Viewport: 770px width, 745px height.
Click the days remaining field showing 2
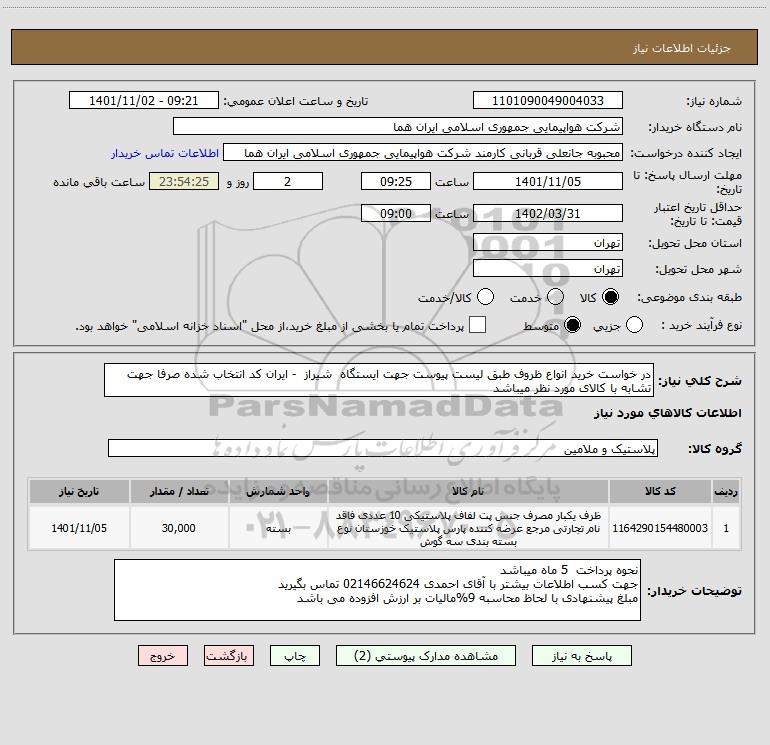(288, 181)
